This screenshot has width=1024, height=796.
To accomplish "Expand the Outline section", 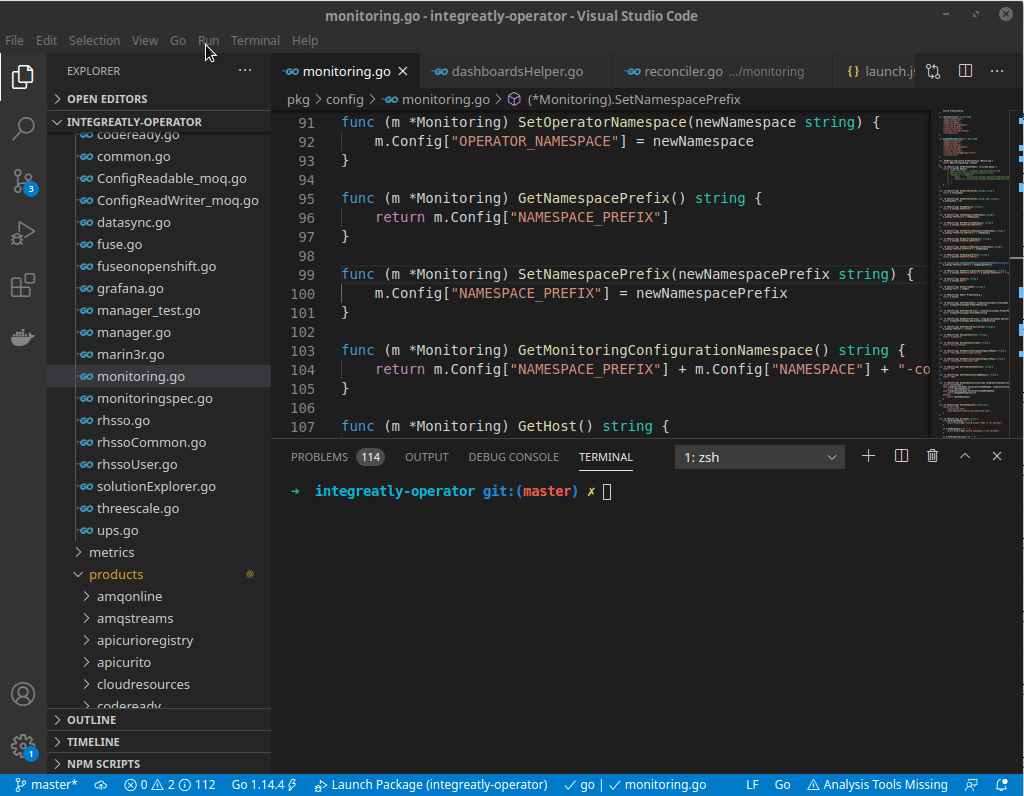I will tap(159, 720).
